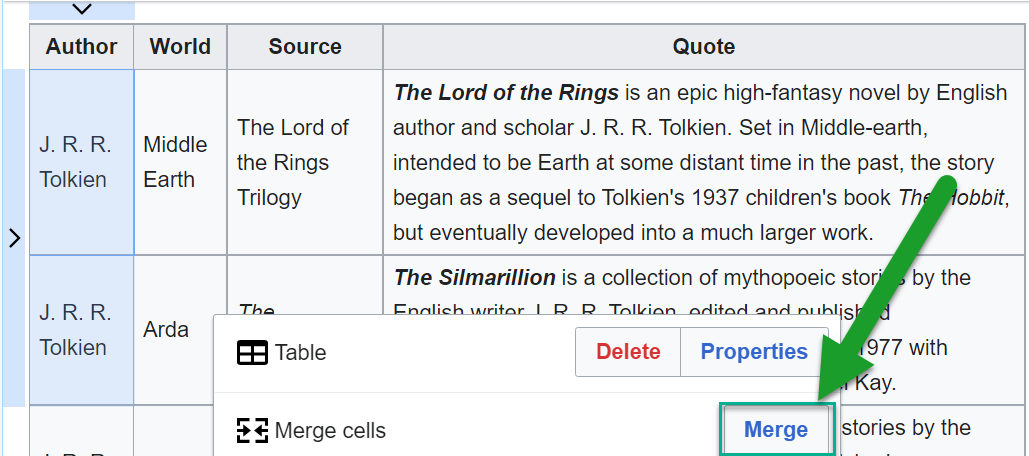Select the Author header cell

(81, 47)
